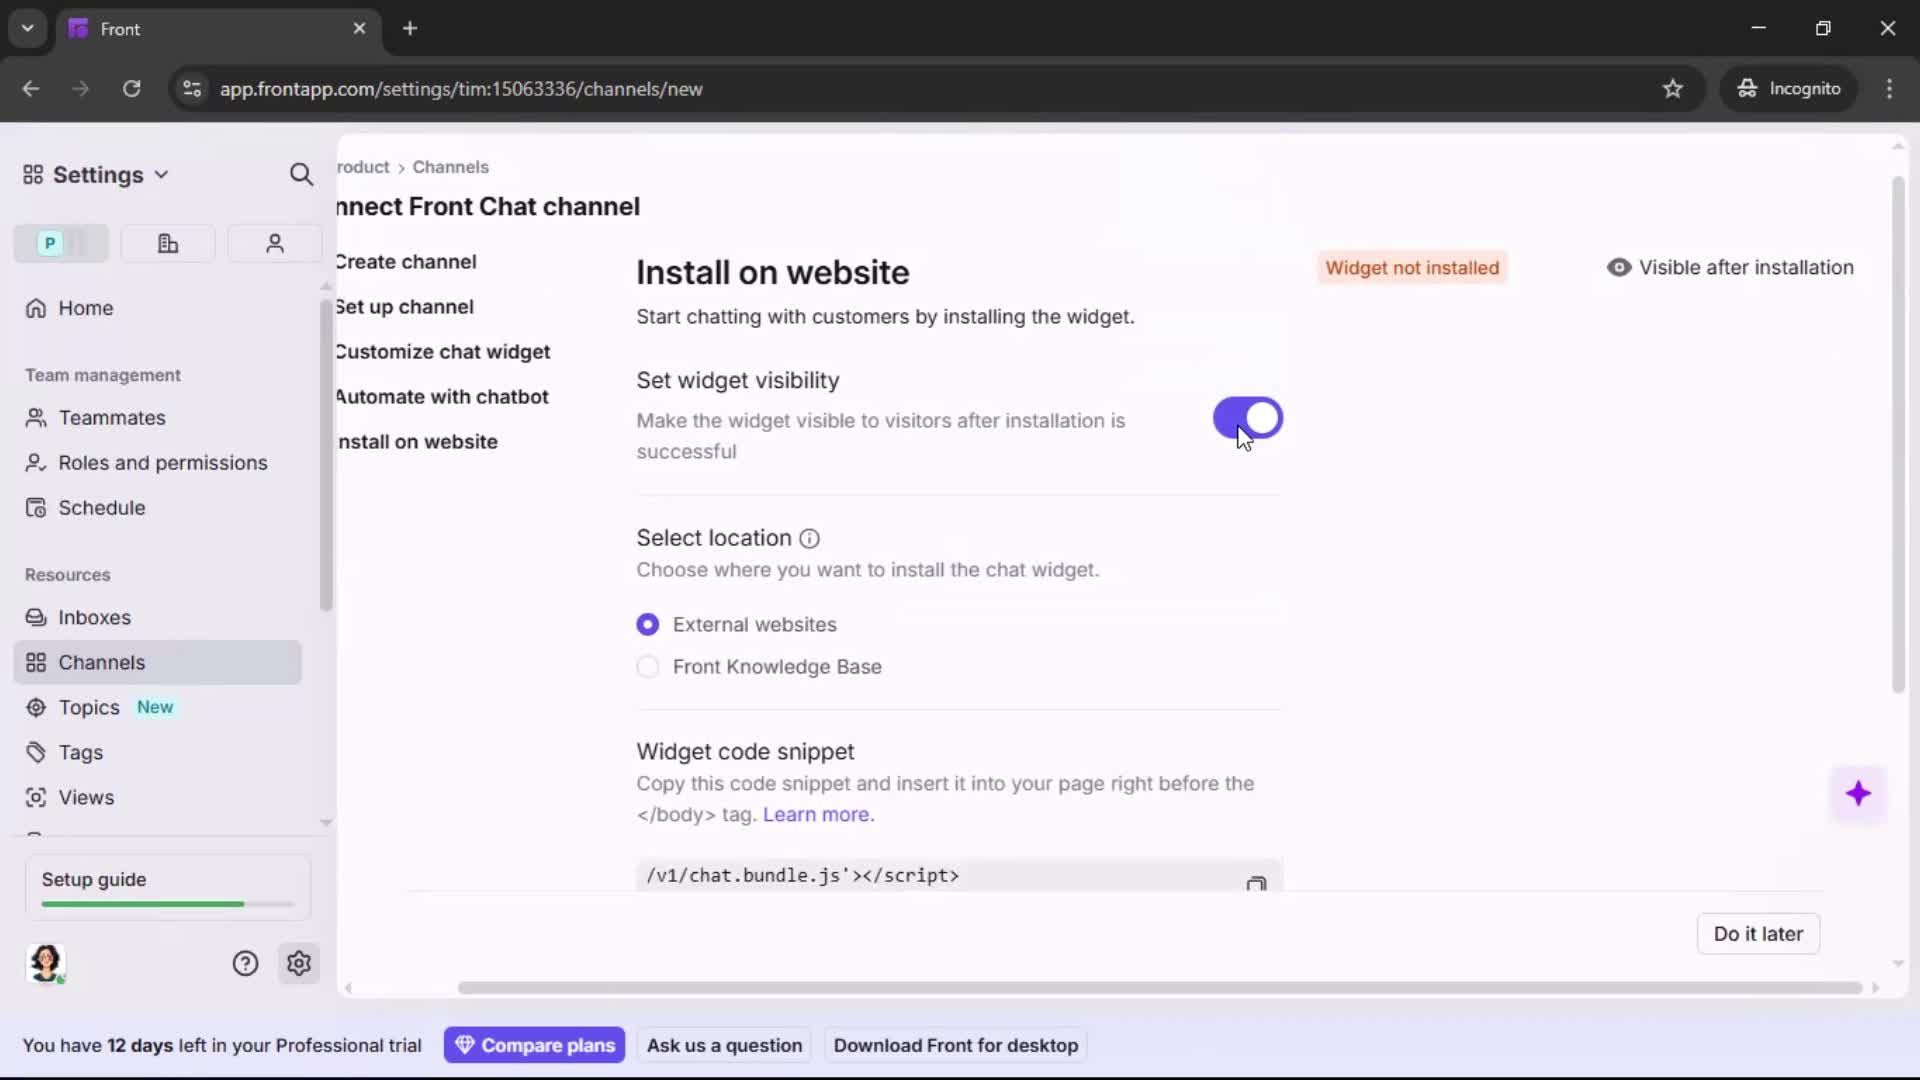
Task: Open the Select location info tooltip
Action: pos(809,538)
